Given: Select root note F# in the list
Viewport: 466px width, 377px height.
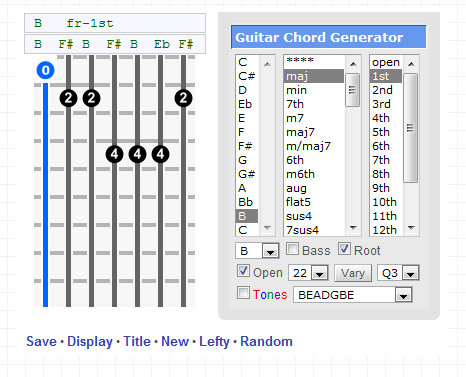Looking at the screenshot, I should click(x=247, y=146).
